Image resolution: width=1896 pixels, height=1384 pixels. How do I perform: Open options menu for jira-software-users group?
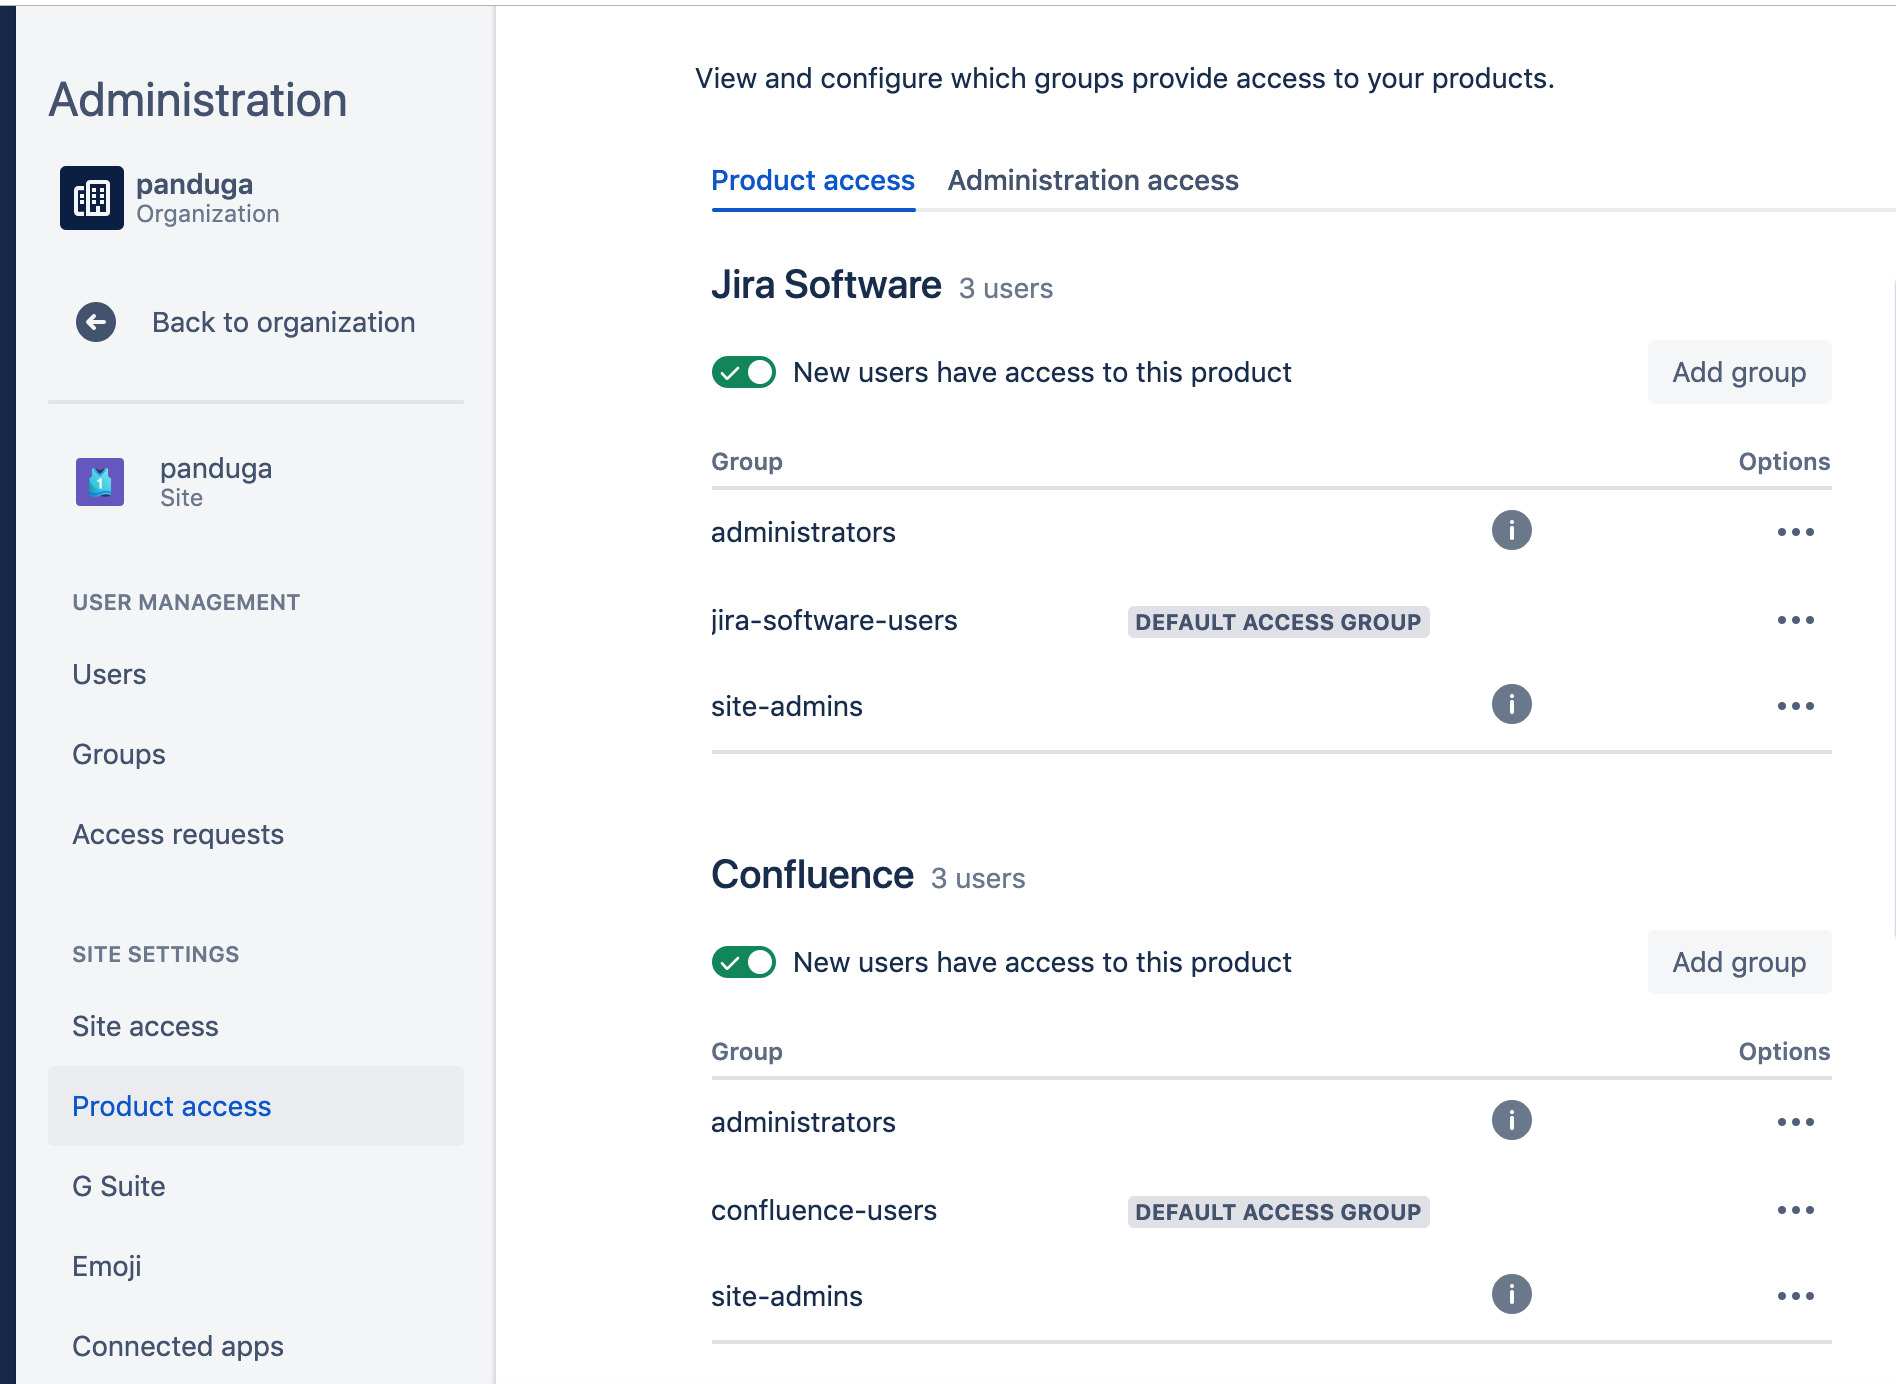(x=1795, y=619)
